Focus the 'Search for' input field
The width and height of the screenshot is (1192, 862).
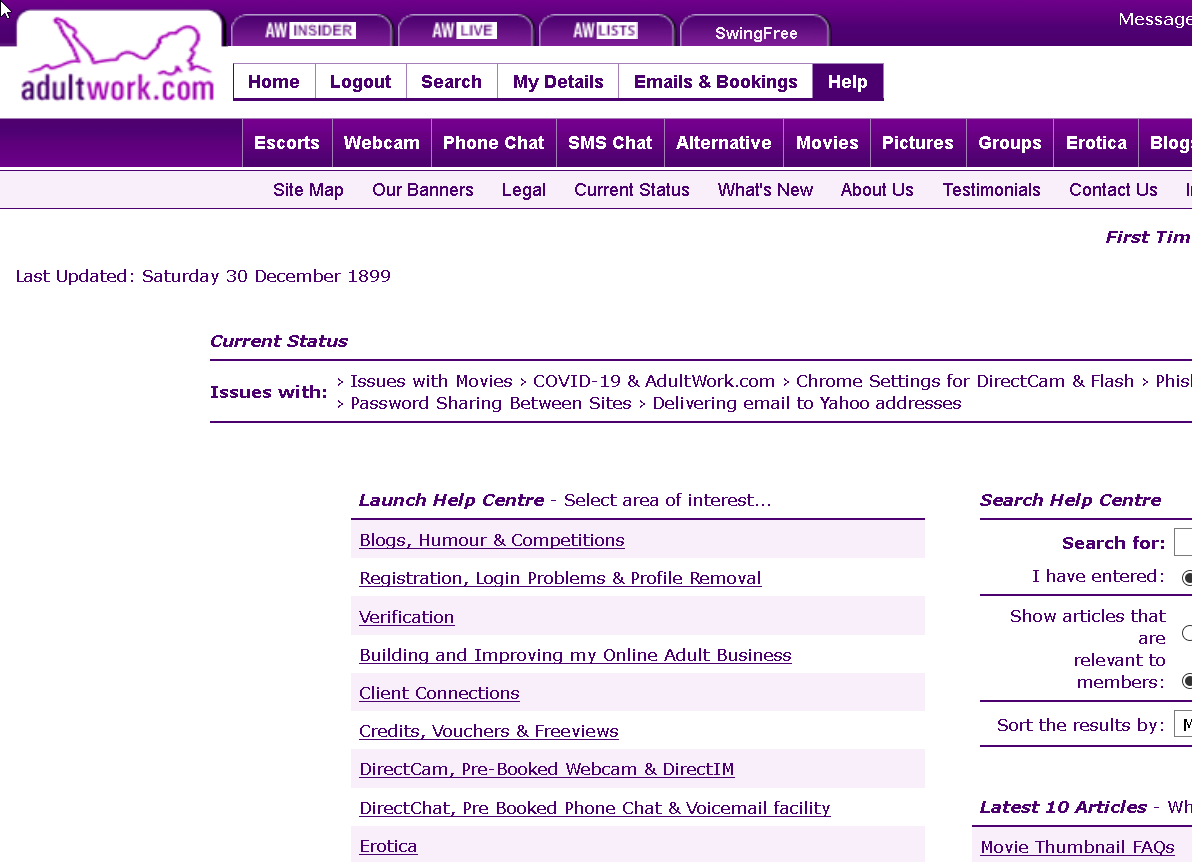tap(1184, 543)
